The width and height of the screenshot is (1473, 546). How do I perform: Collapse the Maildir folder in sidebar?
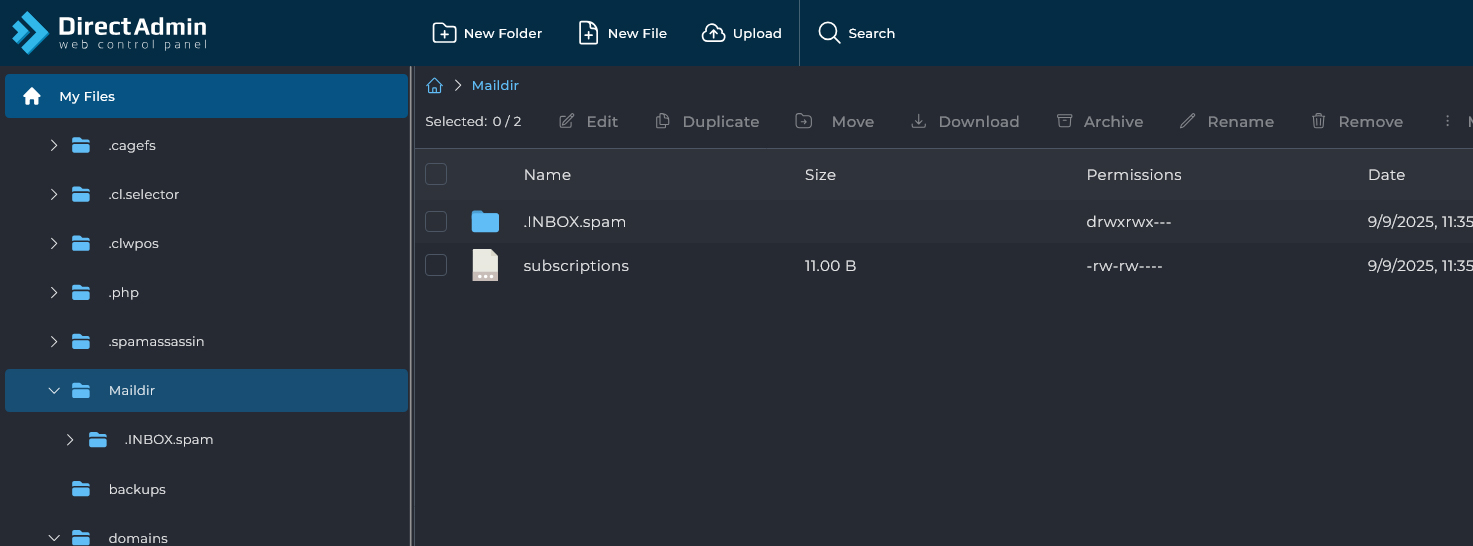pos(54,390)
